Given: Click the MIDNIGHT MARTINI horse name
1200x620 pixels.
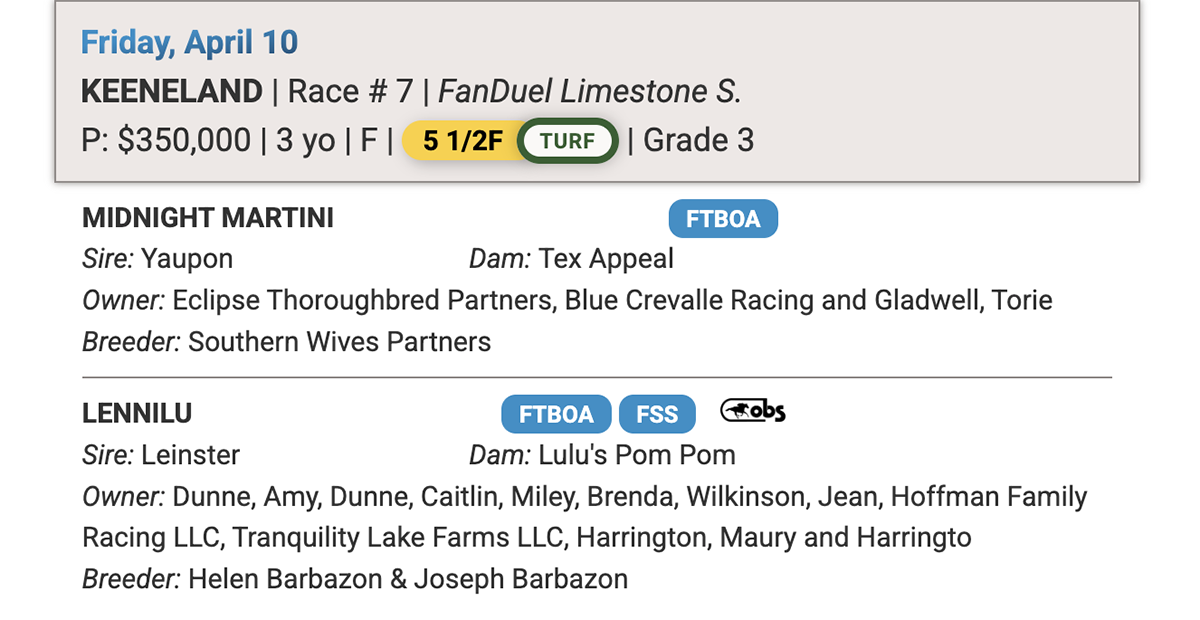Looking at the screenshot, I should pyautogui.click(x=208, y=218).
